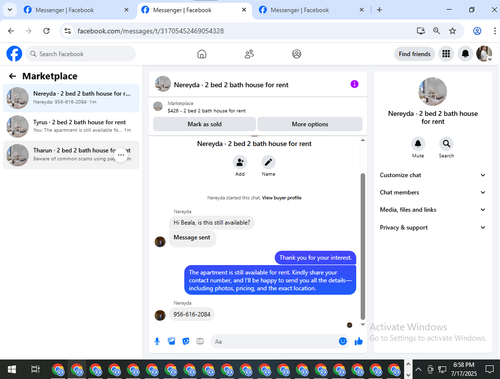
Task: Choose a sticker icon
Action: tap(186, 341)
